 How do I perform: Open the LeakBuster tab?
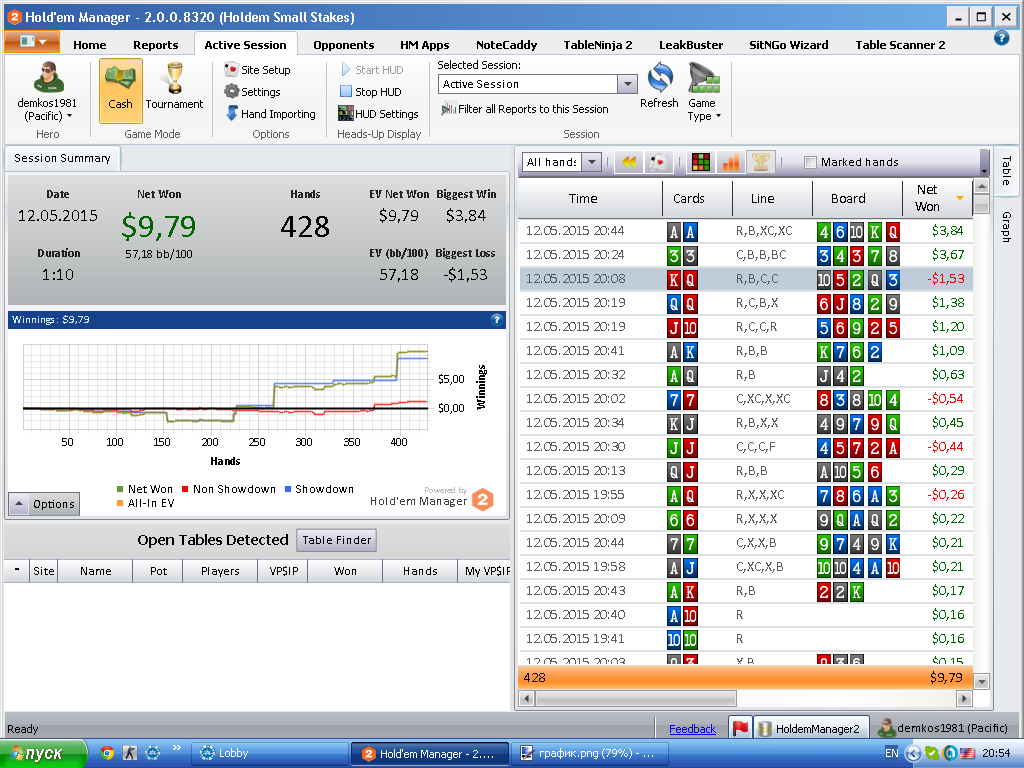(x=691, y=45)
